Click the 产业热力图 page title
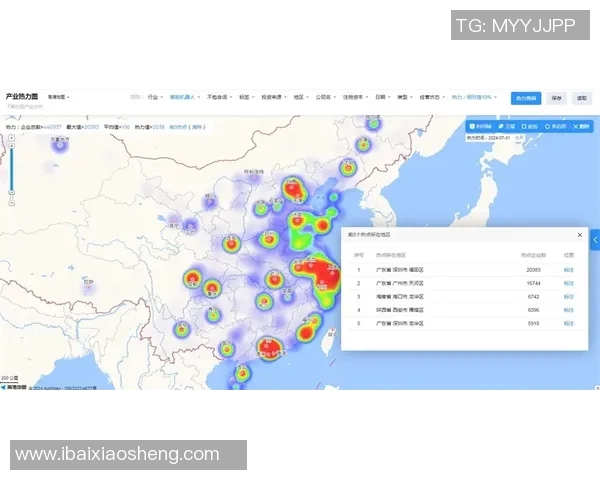Image resolution: width=600 pixels, height=480 pixels. pyautogui.click(x=22, y=96)
